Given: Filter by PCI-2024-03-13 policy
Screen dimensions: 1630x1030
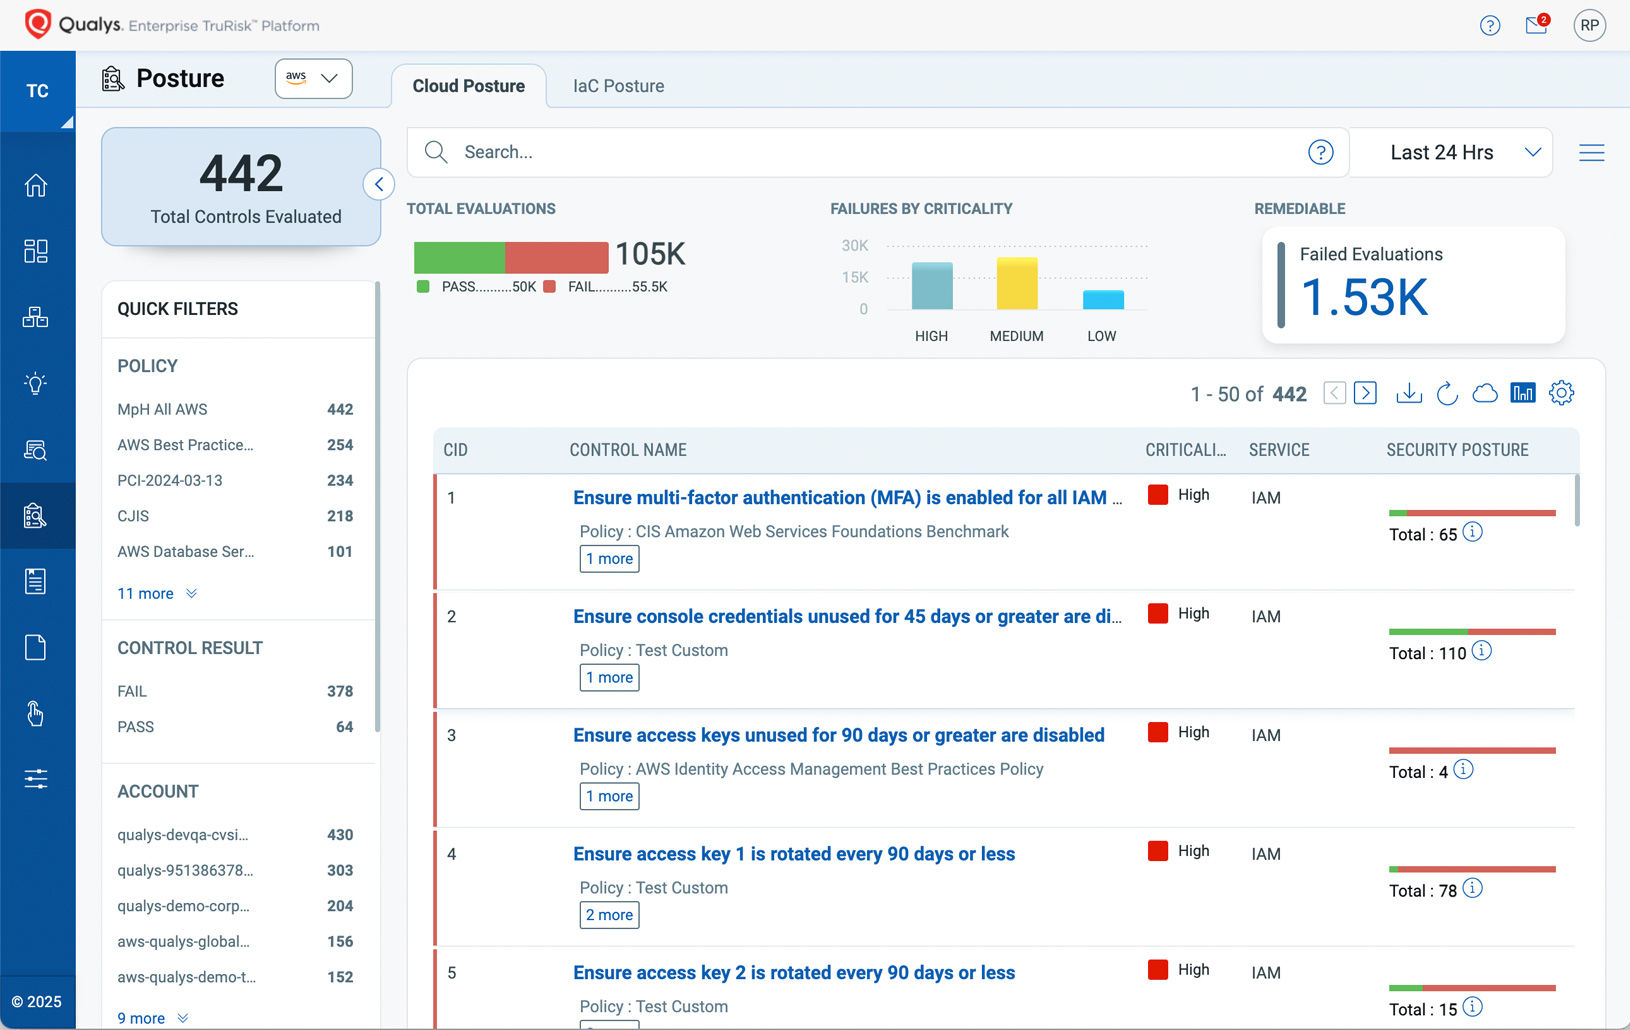Looking at the screenshot, I should click(x=235, y=480).
